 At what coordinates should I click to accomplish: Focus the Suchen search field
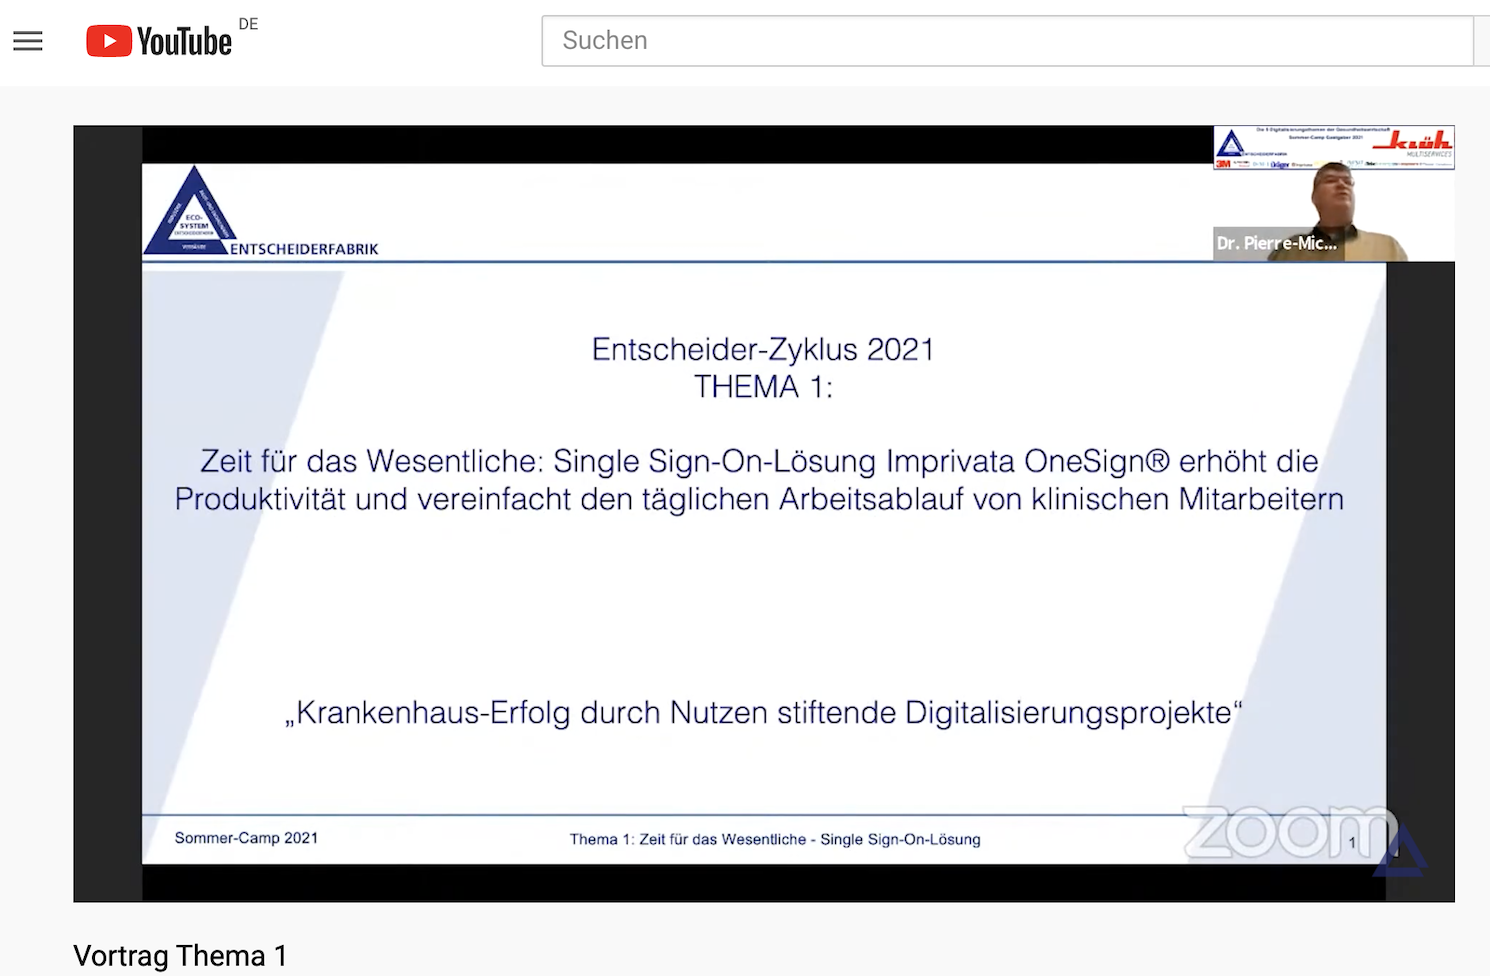(x=1008, y=41)
